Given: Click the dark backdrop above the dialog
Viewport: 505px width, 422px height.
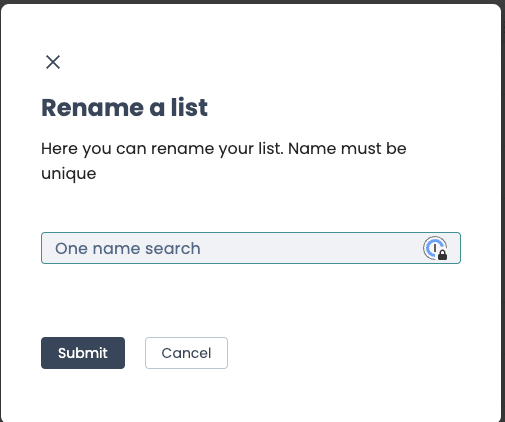Looking at the screenshot, I should [x=252, y=2].
